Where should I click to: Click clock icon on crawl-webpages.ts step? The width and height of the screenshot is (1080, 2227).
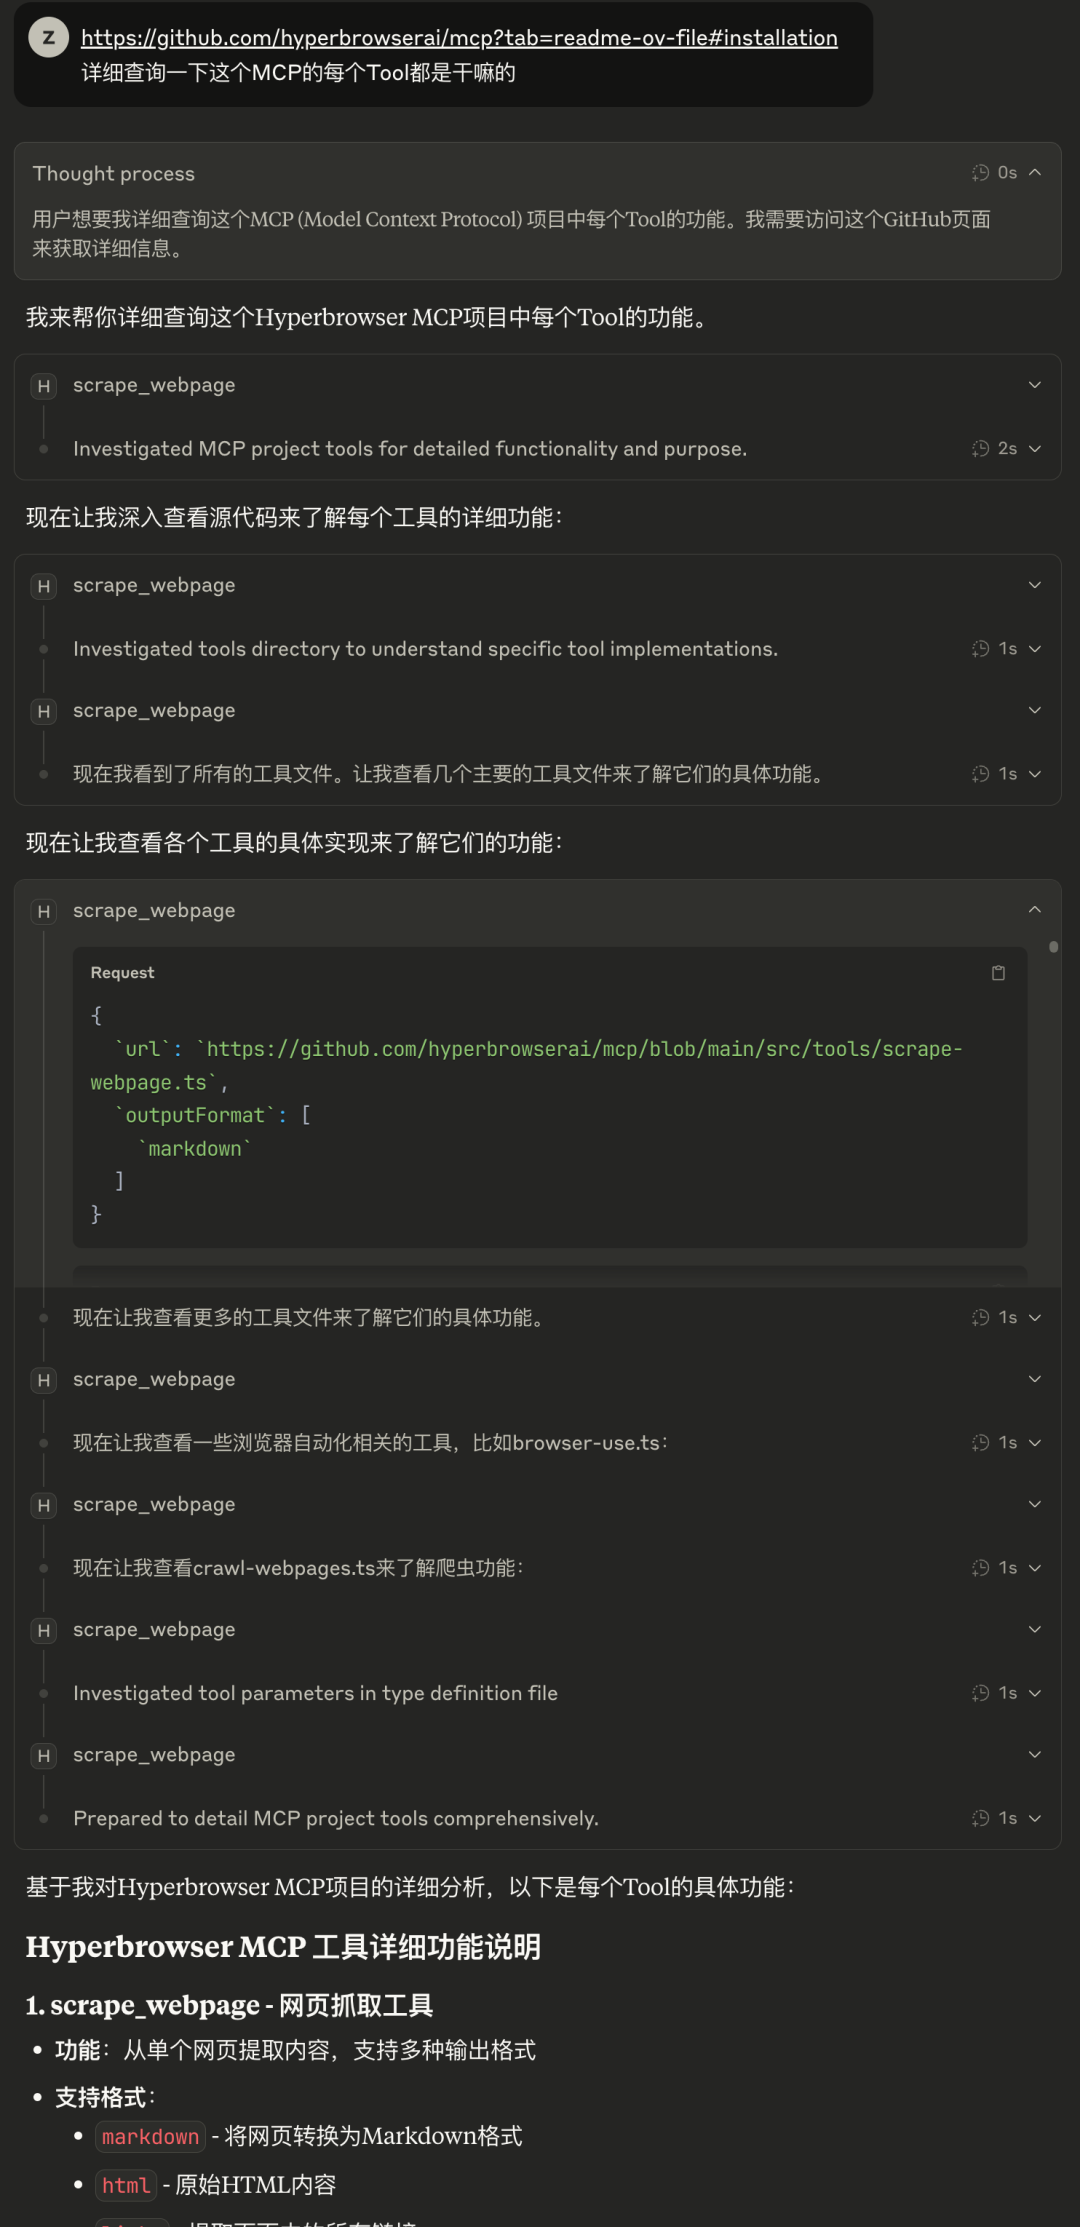(980, 1568)
